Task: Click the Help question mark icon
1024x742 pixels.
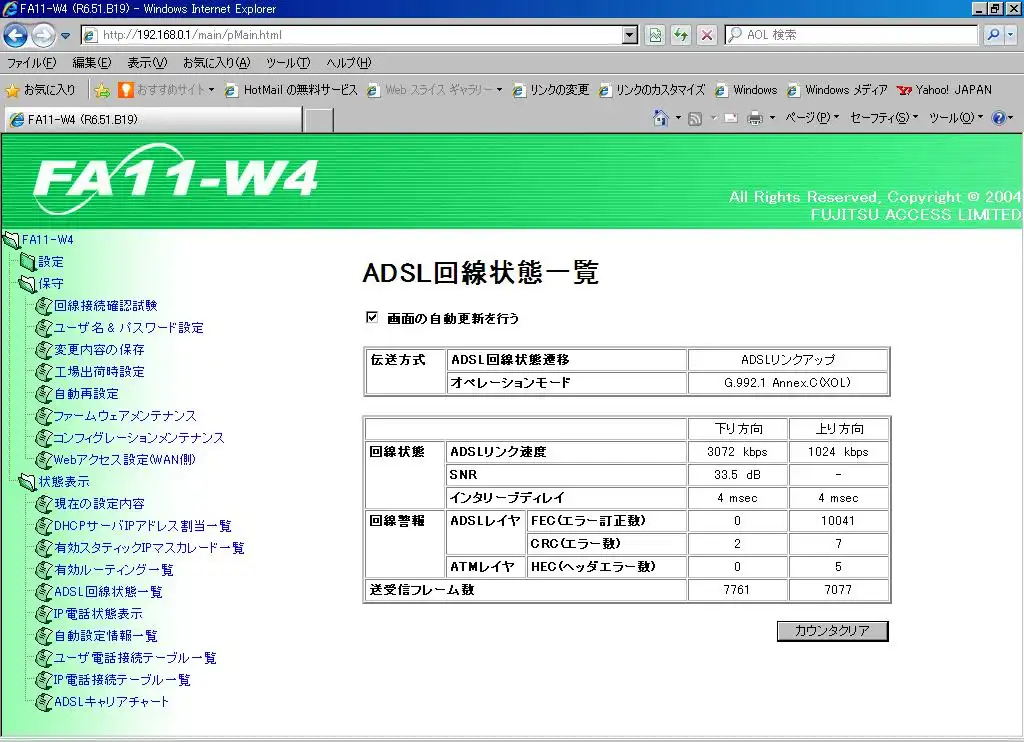Action: pos(997,118)
